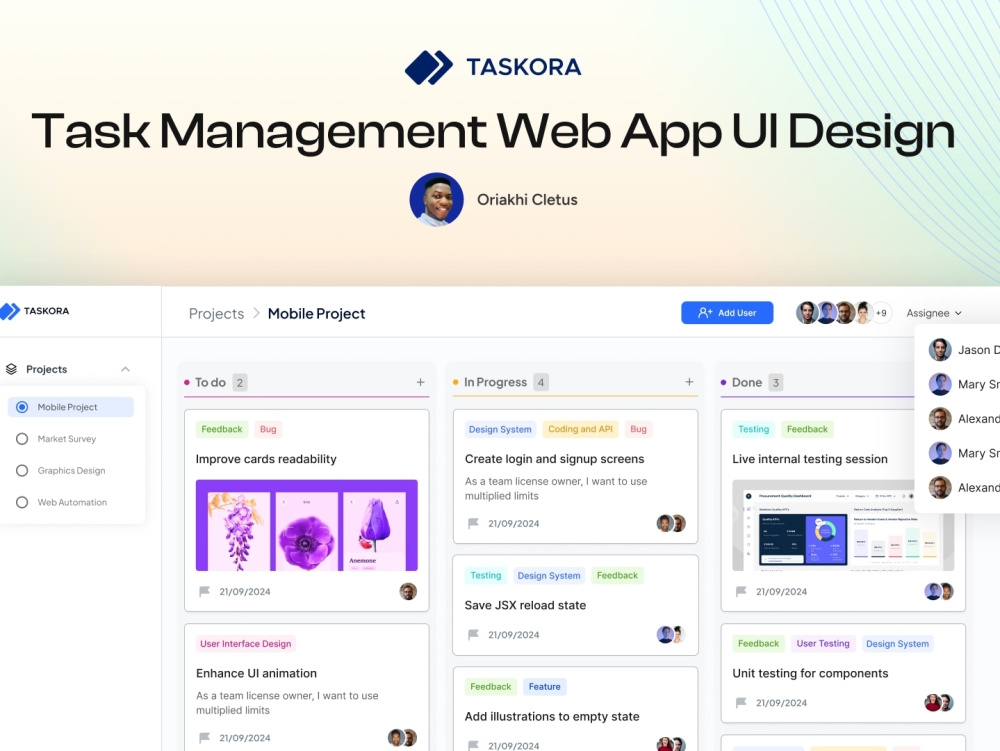
Task: Click flag icon on Live internal testing card
Action: pyautogui.click(x=741, y=592)
